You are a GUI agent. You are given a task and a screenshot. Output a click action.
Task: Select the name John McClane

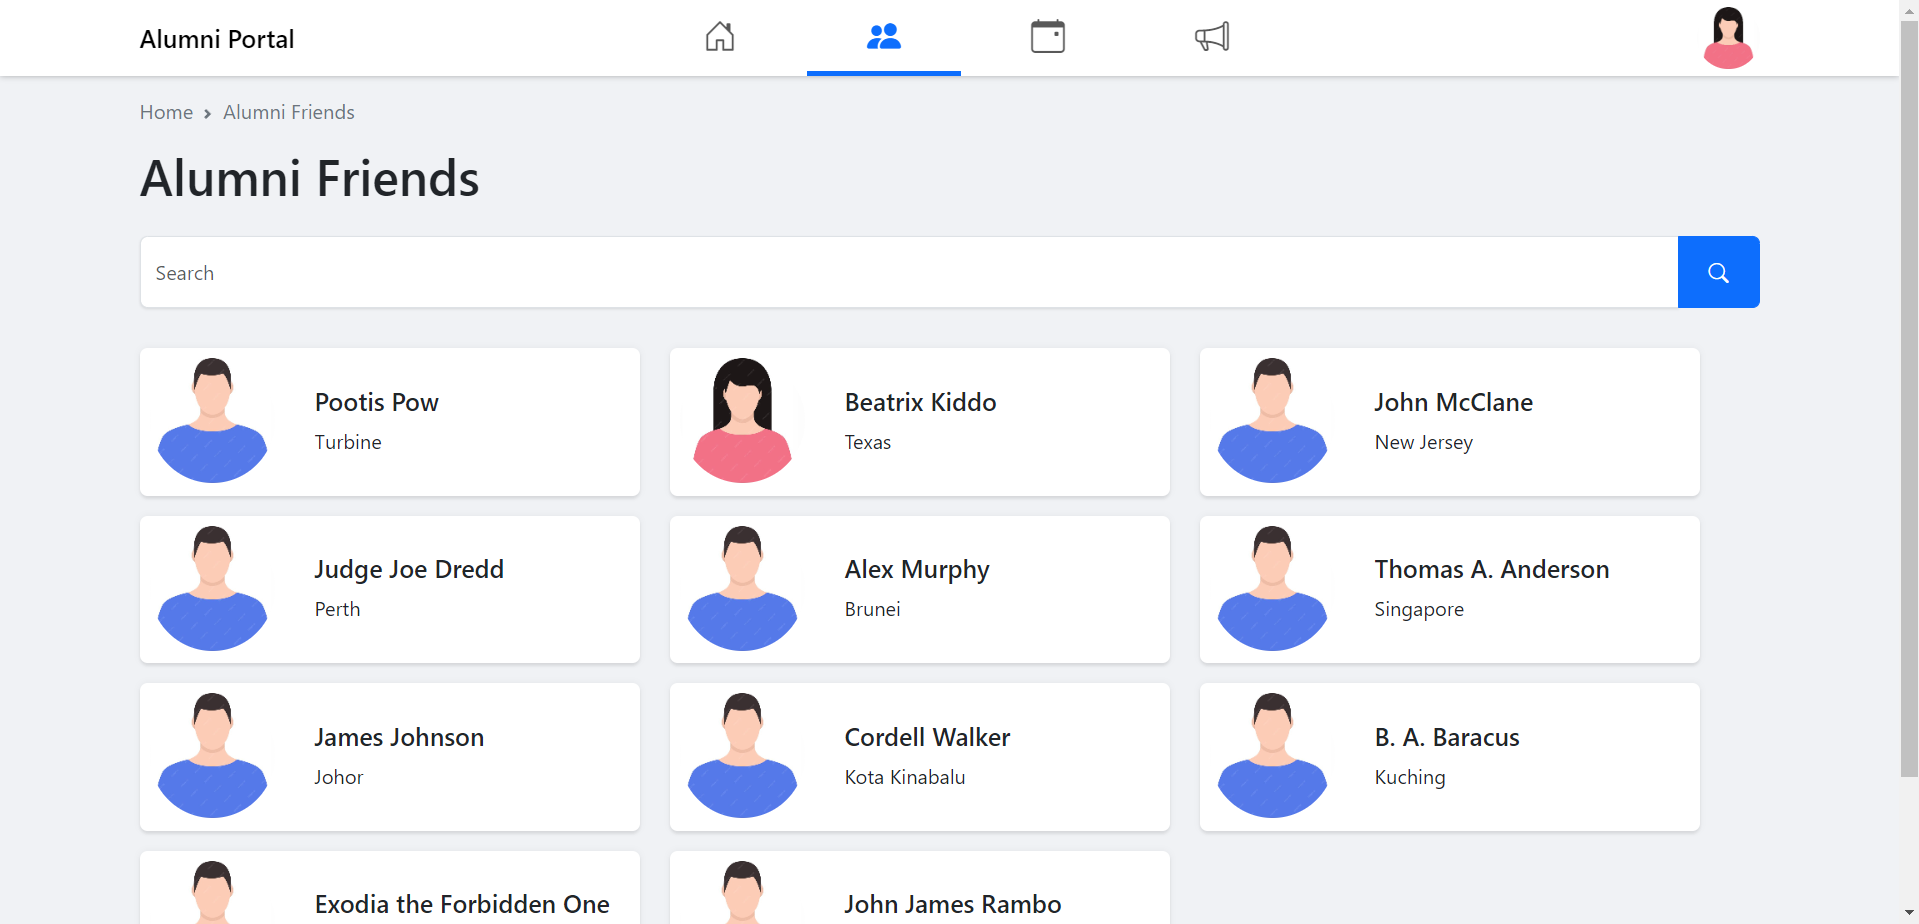pyautogui.click(x=1454, y=402)
